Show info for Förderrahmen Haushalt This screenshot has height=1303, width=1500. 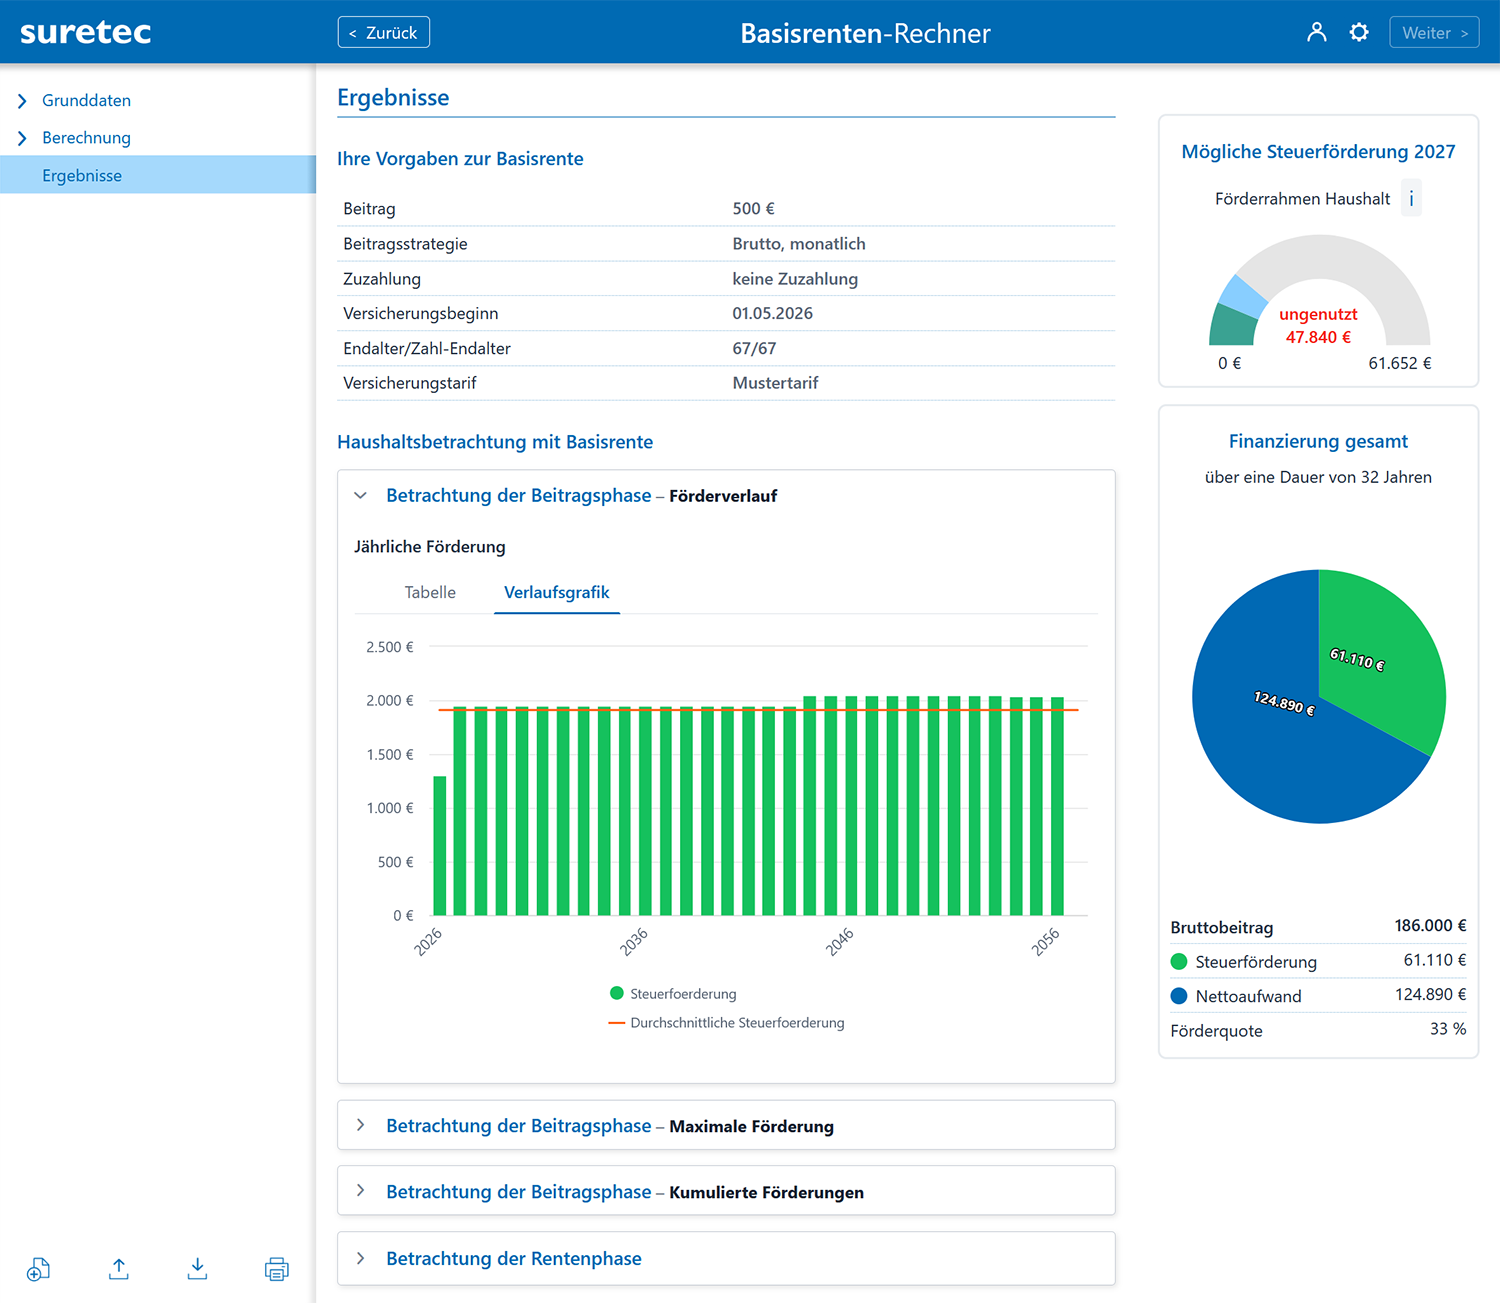[x=1411, y=199]
